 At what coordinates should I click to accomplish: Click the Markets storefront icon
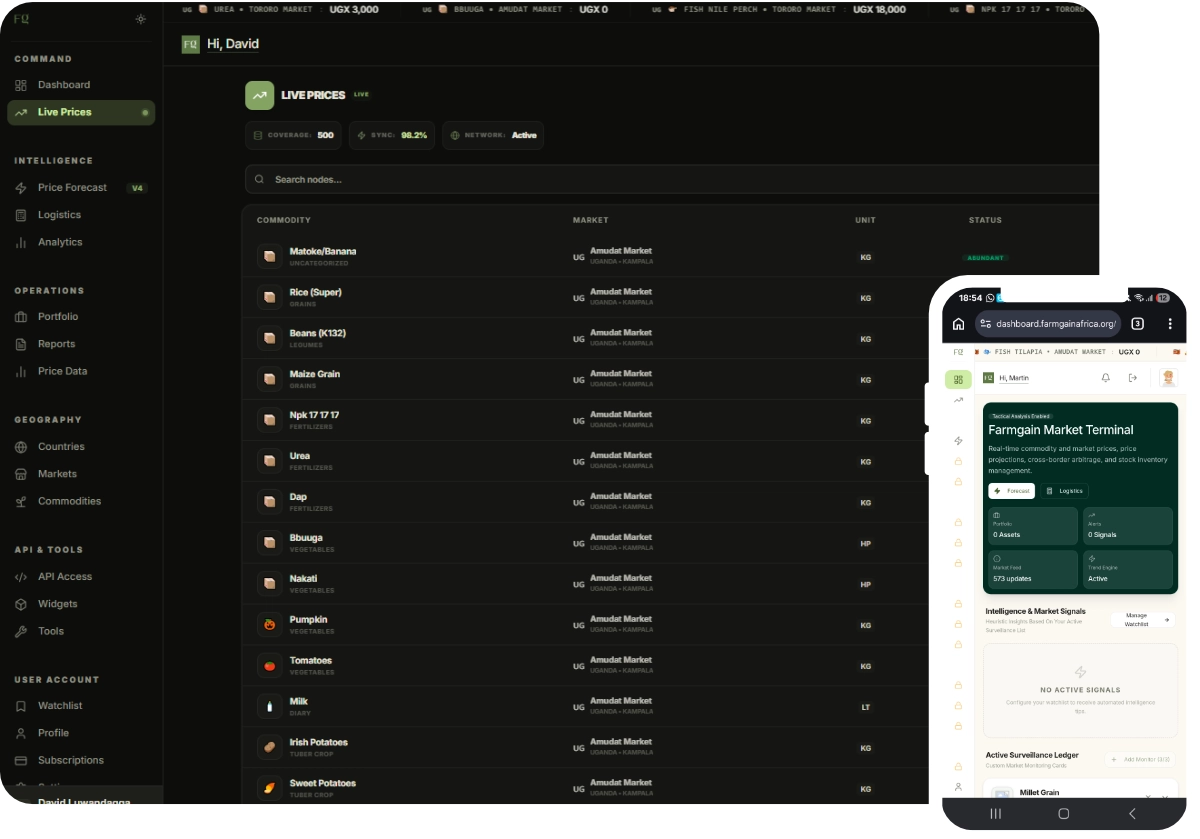pyautogui.click(x=21, y=474)
